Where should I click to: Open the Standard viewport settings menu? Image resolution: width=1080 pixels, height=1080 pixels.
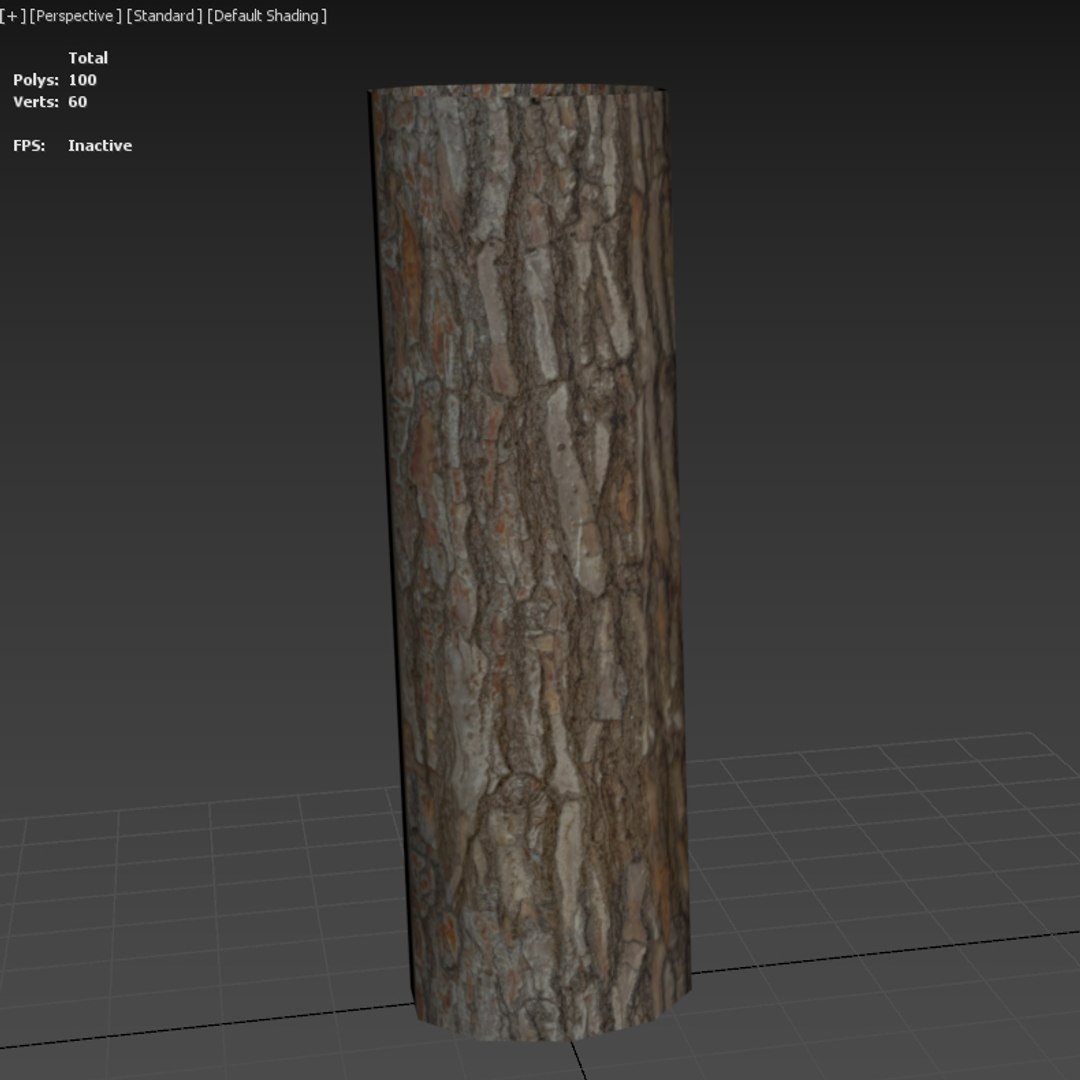point(164,16)
